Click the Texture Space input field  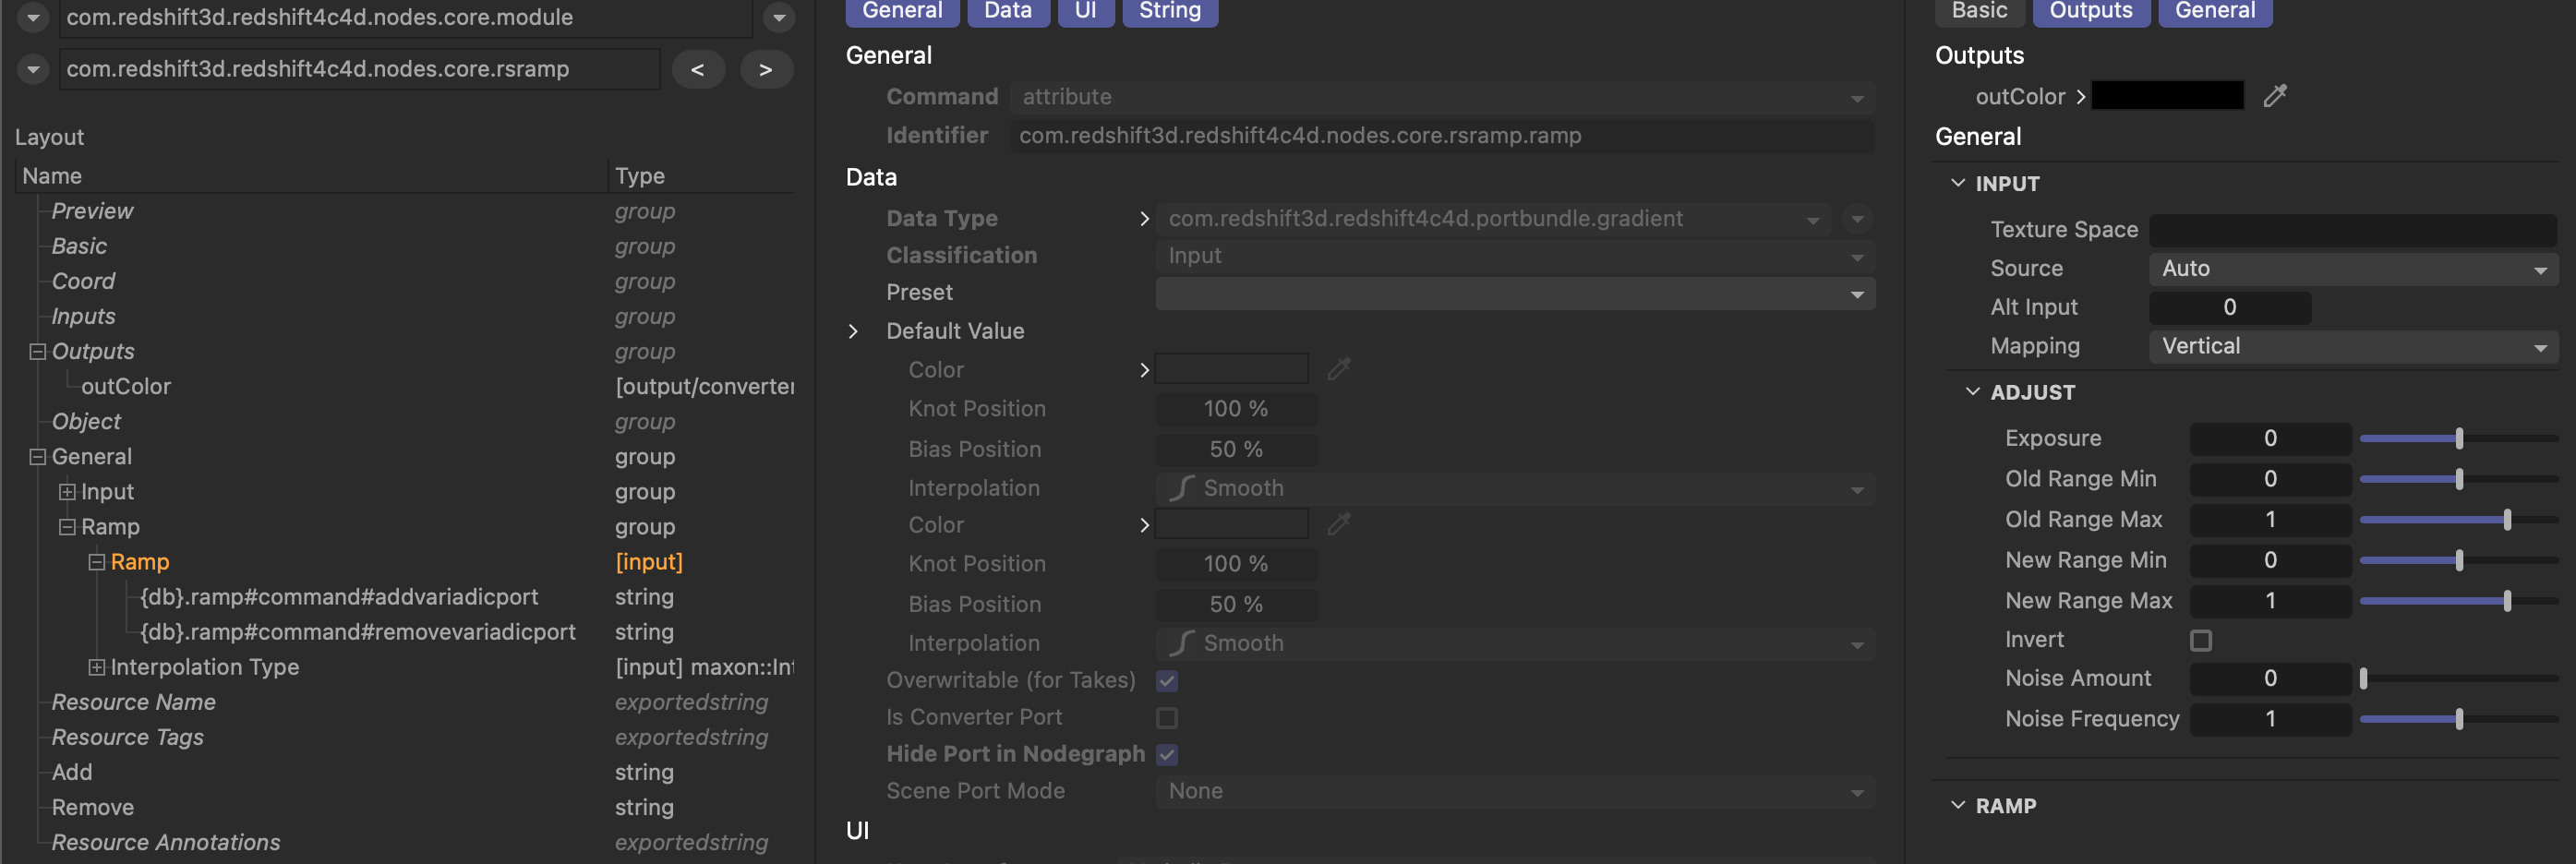[x=2352, y=230]
